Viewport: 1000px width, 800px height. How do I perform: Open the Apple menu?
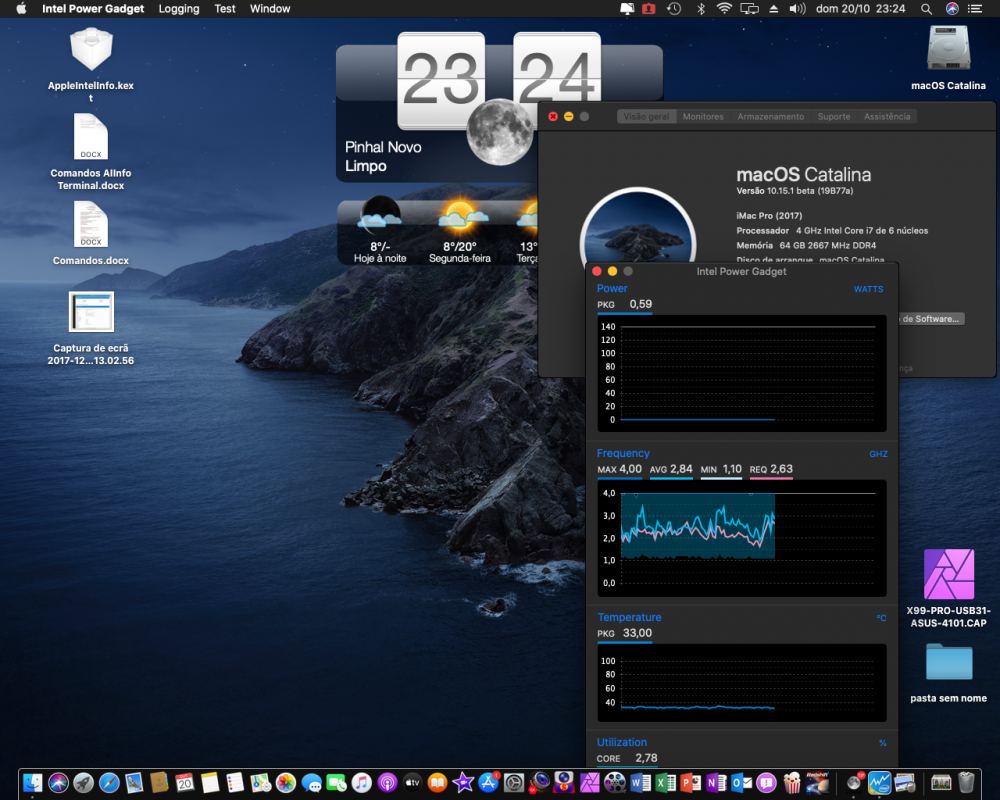click(21, 8)
